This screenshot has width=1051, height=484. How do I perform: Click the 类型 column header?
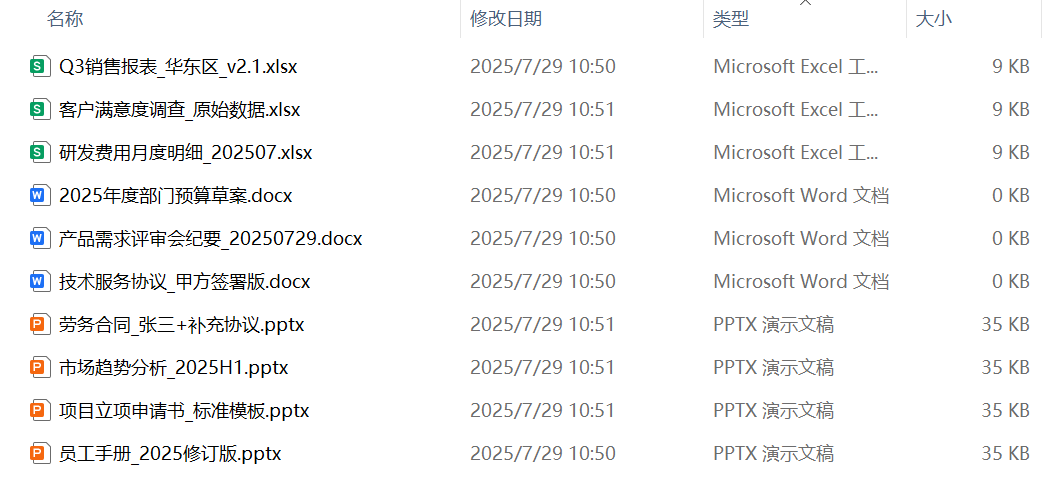click(731, 19)
